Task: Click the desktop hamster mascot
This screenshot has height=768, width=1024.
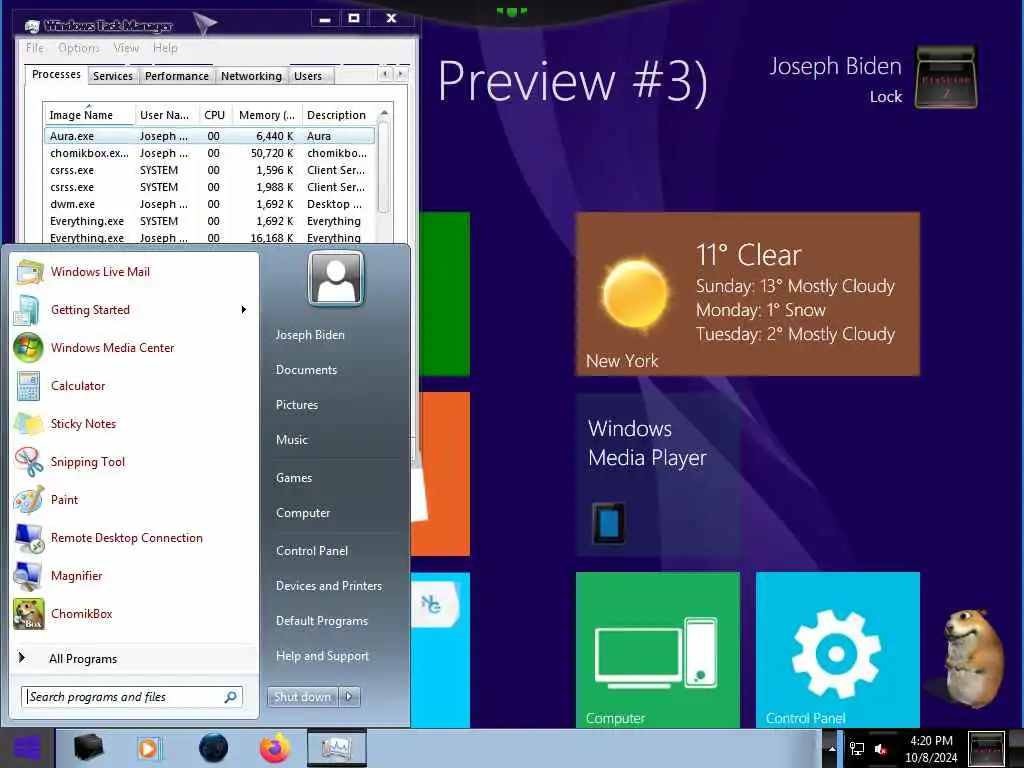Action: pyautogui.click(x=973, y=658)
